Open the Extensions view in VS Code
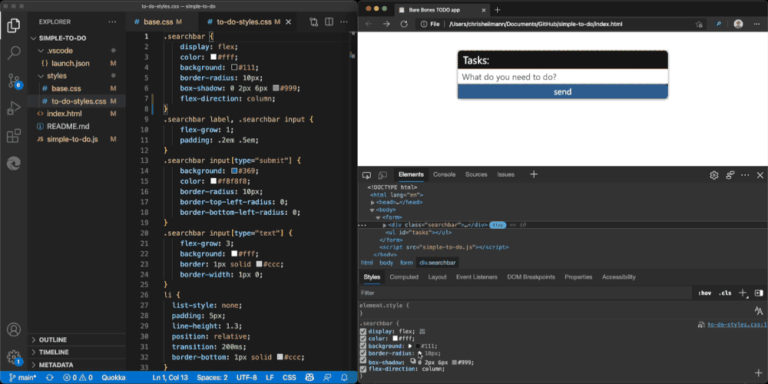The width and height of the screenshot is (768, 384). coord(14,136)
